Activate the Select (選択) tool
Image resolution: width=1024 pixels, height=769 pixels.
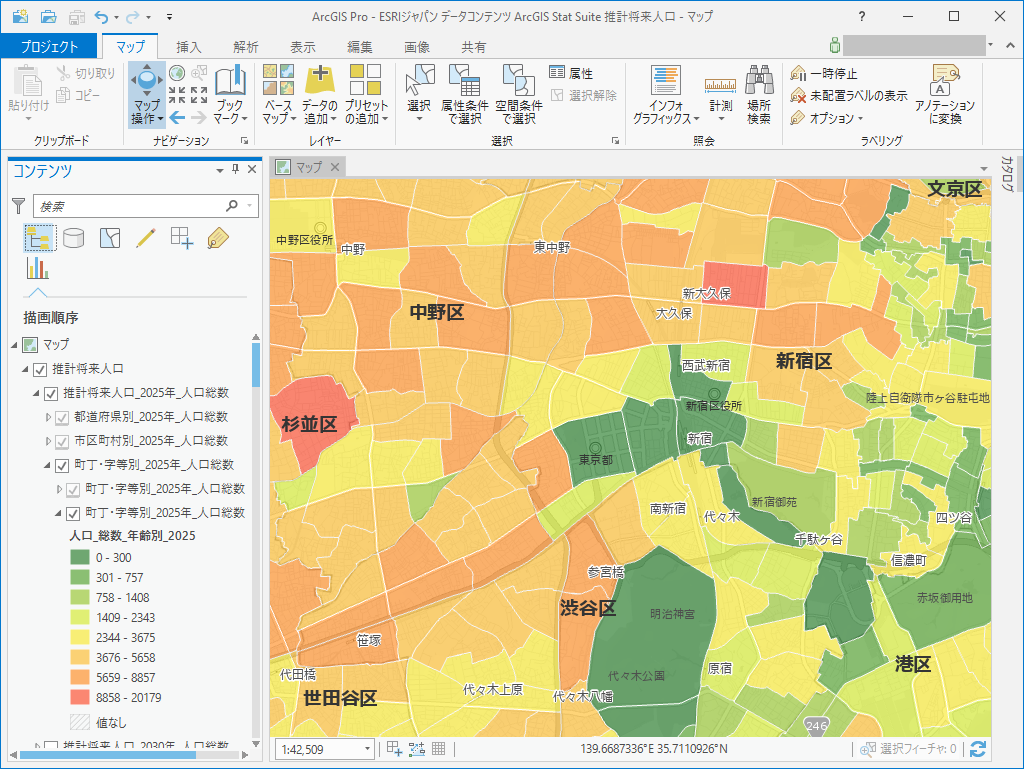419,94
